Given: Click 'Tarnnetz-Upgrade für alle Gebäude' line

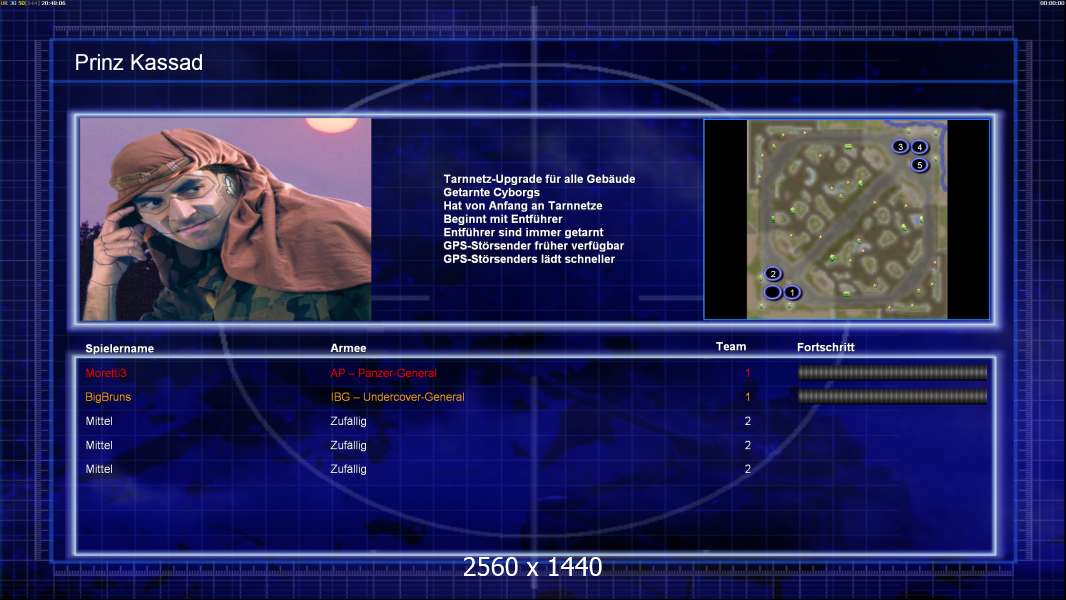Looking at the screenshot, I should pyautogui.click(x=539, y=179).
